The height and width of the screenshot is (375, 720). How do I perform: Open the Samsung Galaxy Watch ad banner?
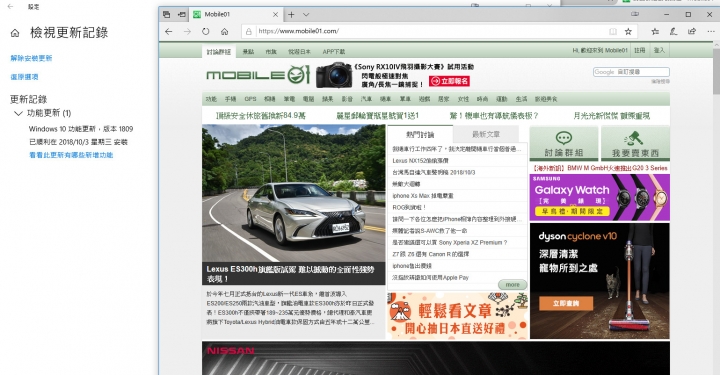point(600,197)
